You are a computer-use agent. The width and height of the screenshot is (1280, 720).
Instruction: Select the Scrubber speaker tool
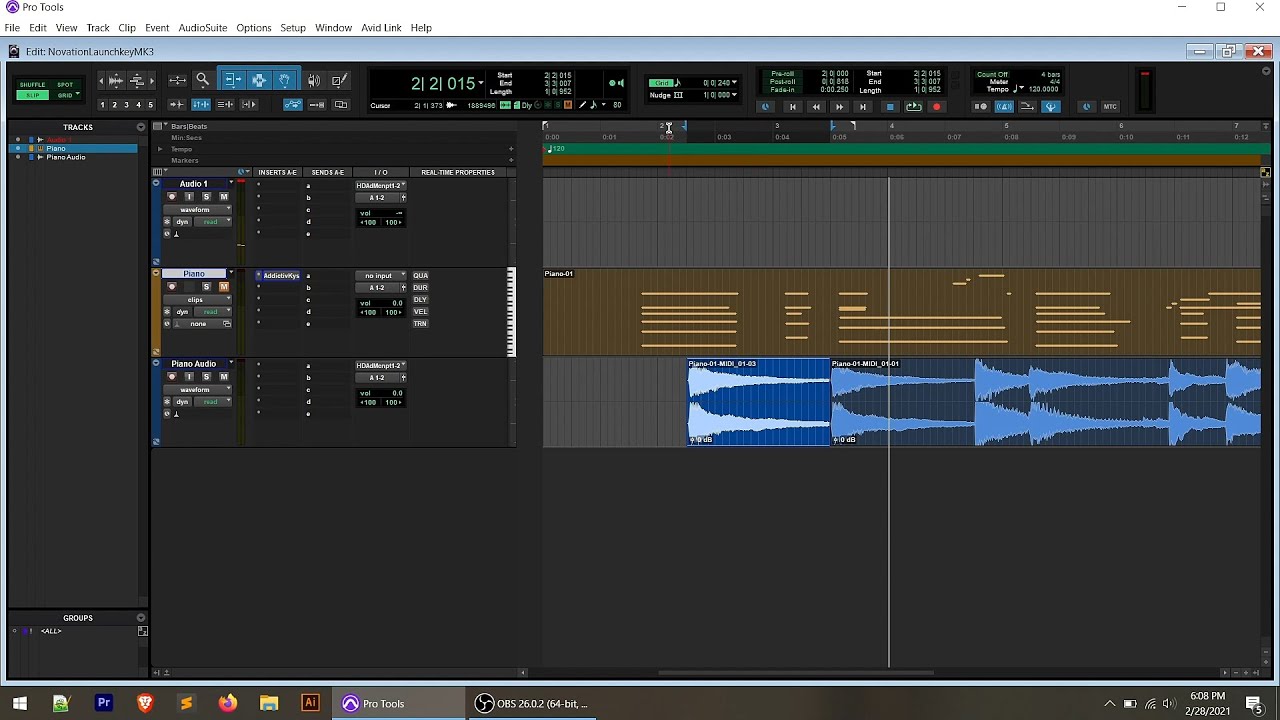tap(314, 80)
